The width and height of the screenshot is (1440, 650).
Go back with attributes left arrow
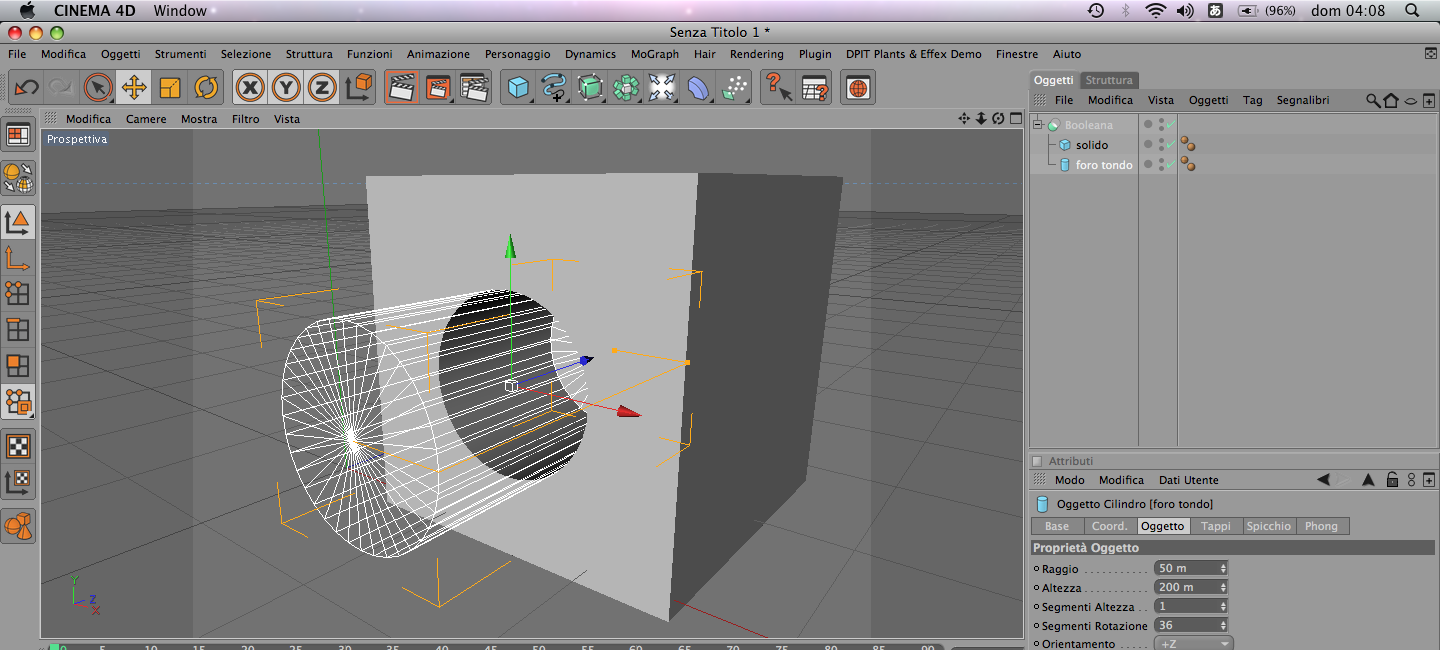click(x=1323, y=480)
